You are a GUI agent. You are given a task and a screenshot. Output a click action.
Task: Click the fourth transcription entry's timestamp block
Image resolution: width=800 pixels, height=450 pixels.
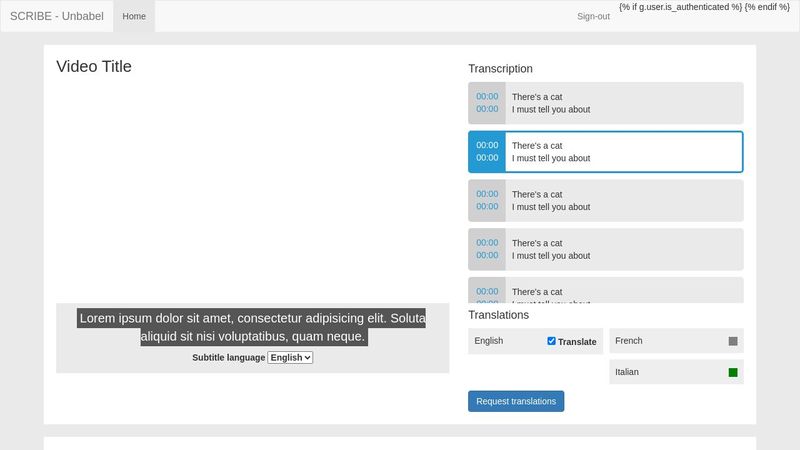click(x=487, y=249)
